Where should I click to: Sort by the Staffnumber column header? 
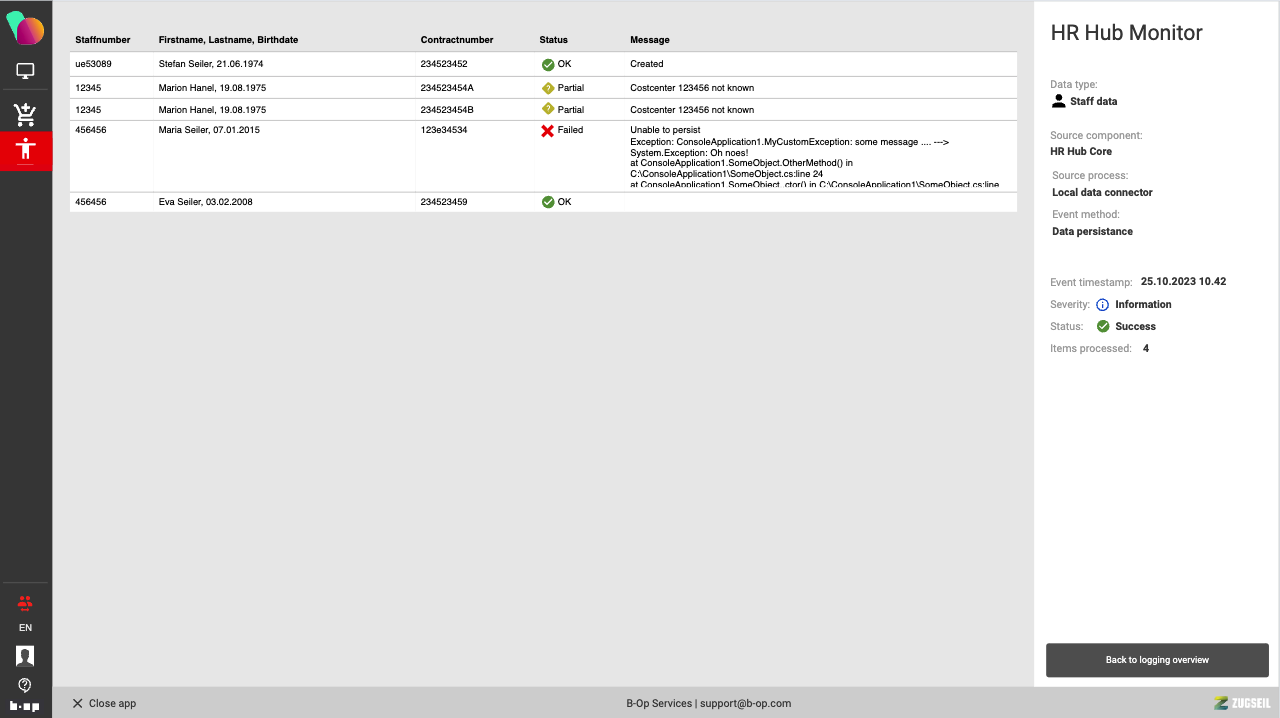pyautogui.click(x=103, y=40)
